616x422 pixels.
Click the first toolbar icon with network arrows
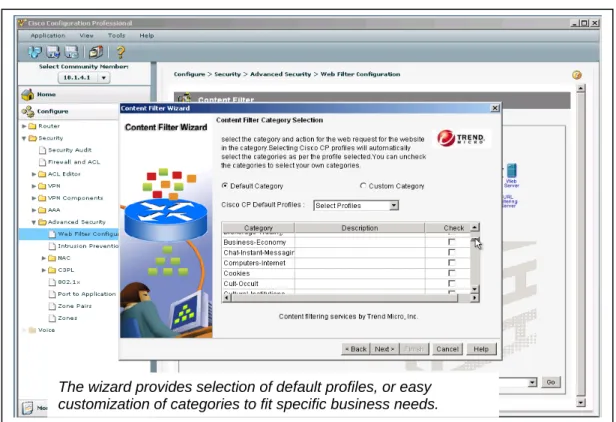tap(35, 52)
